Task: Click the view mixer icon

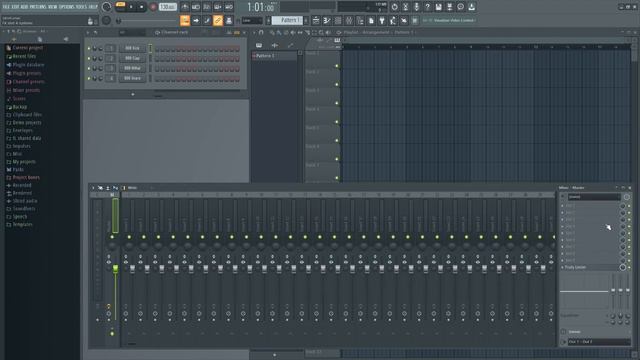Action: point(349,20)
